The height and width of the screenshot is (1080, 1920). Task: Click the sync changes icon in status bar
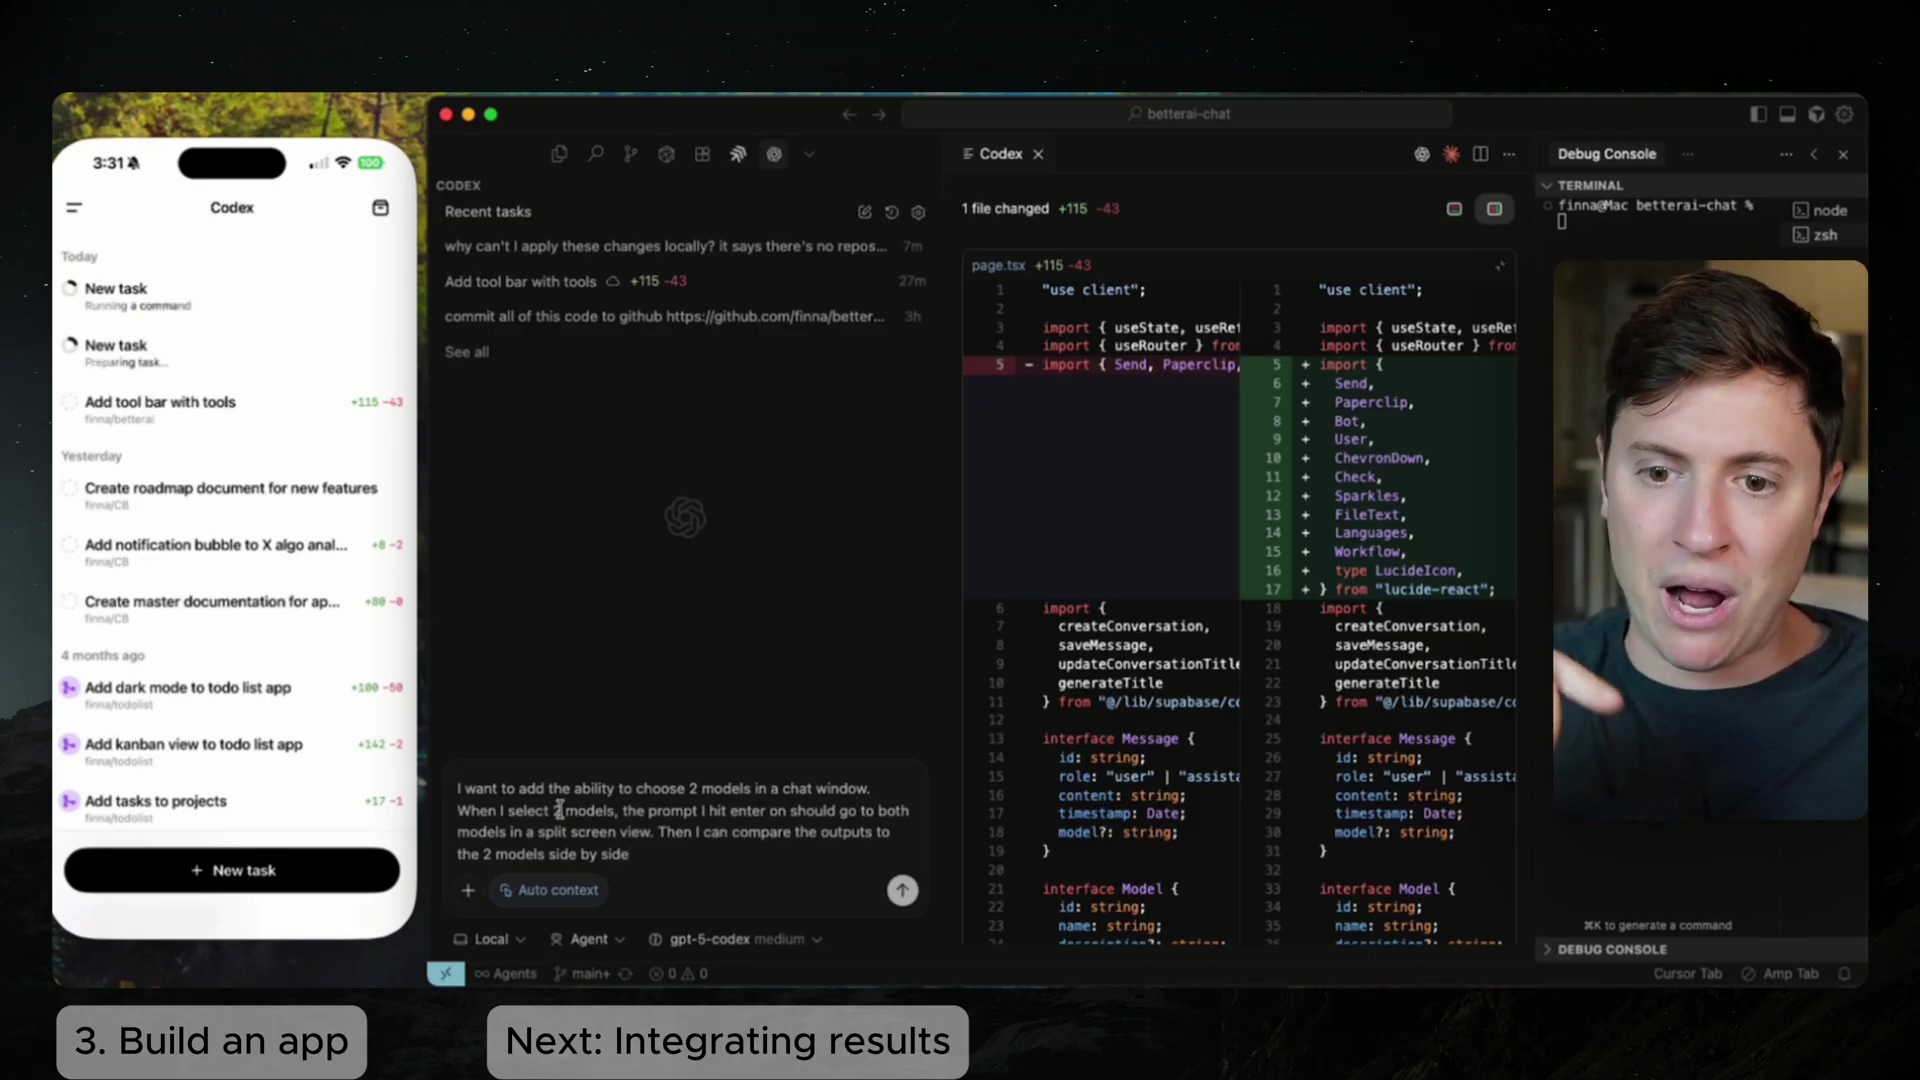coord(625,973)
